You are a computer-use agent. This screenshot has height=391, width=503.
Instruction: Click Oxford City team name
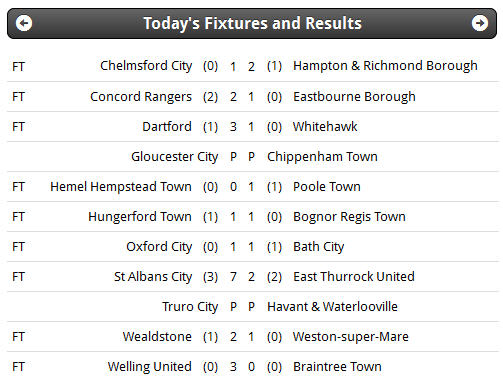click(159, 247)
